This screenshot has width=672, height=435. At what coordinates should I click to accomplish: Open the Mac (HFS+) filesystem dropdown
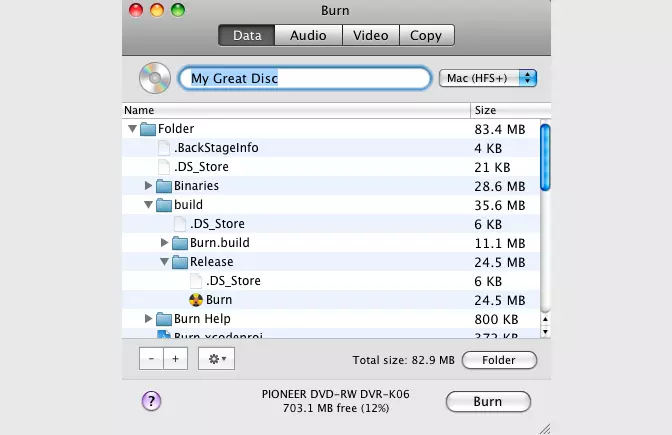tap(488, 78)
